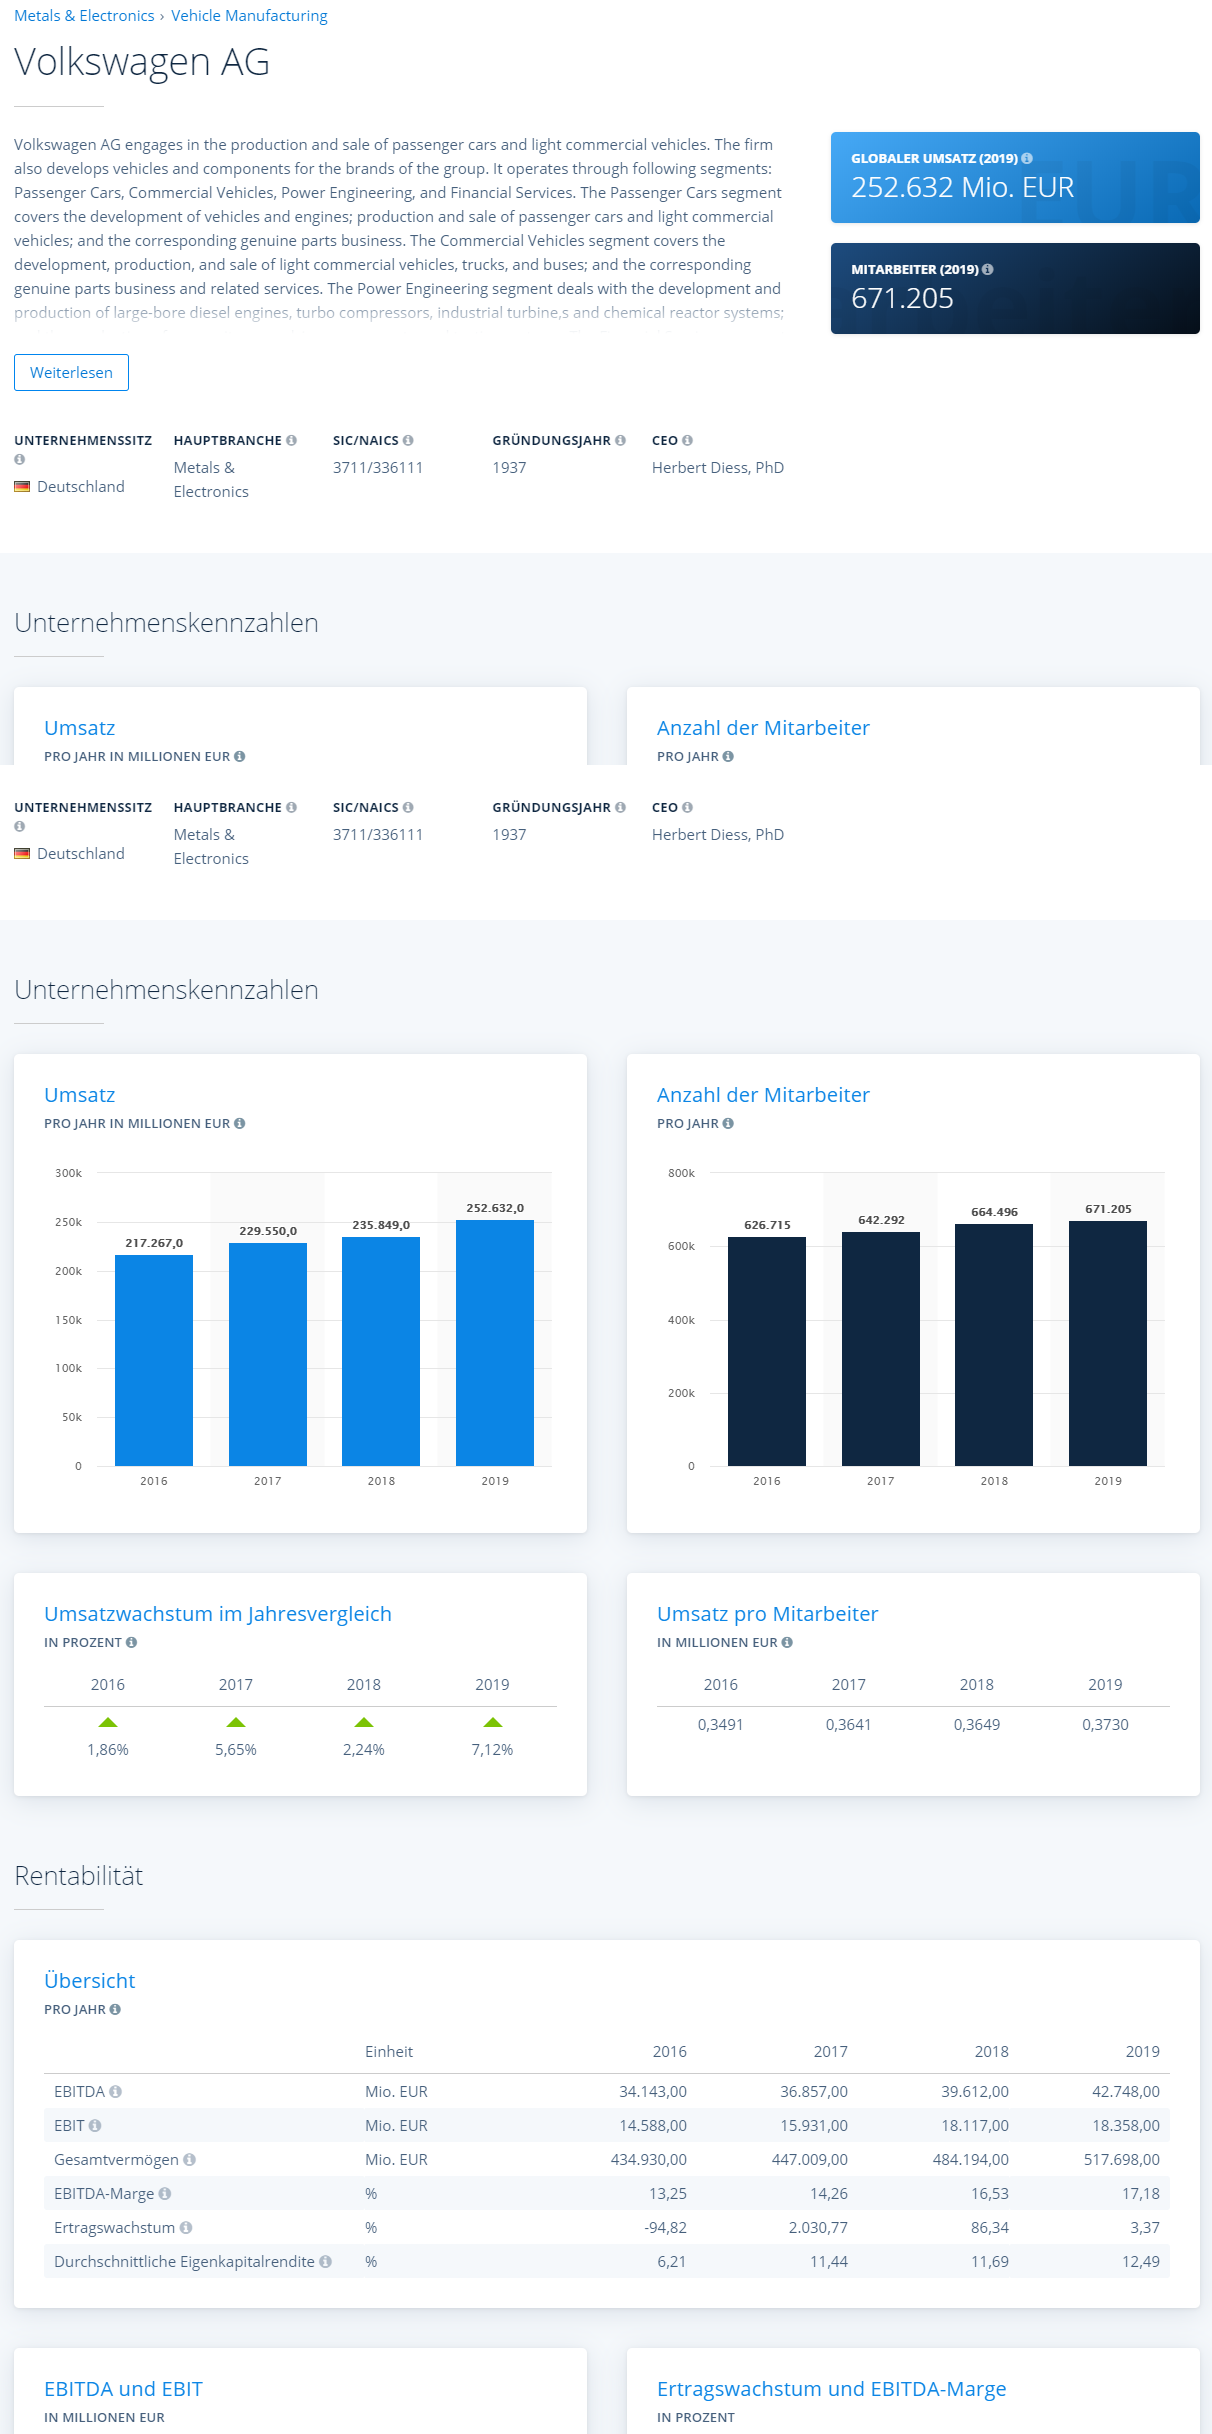Click the 2017 revenue bar labeled 229.550,0
The width and height of the screenshot is (1212, 2434).
pos(268,1354)
